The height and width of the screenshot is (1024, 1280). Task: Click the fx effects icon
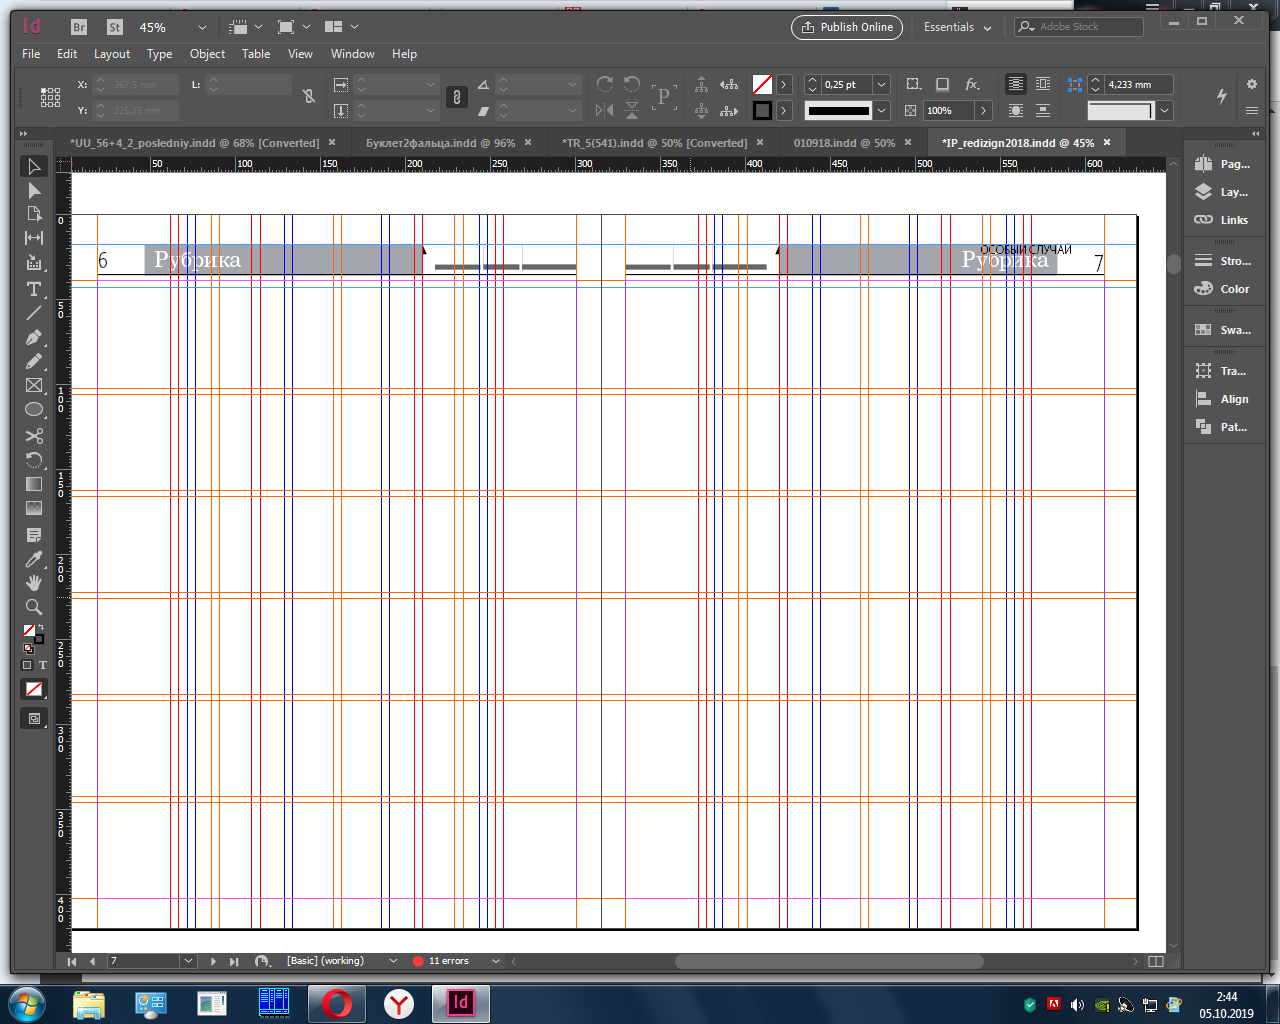click(972, 84)
